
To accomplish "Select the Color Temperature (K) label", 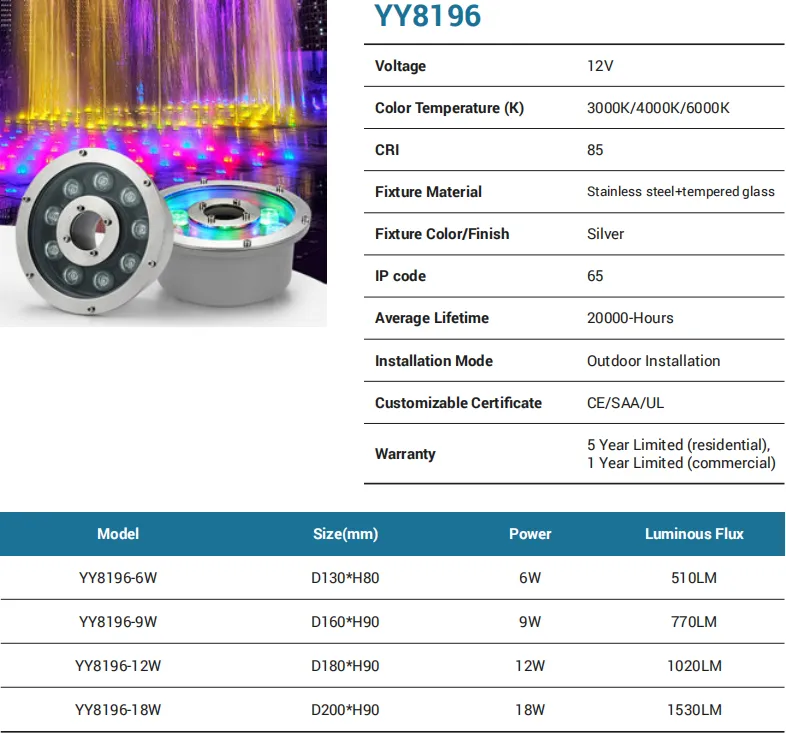I will [x=449, y=108].
